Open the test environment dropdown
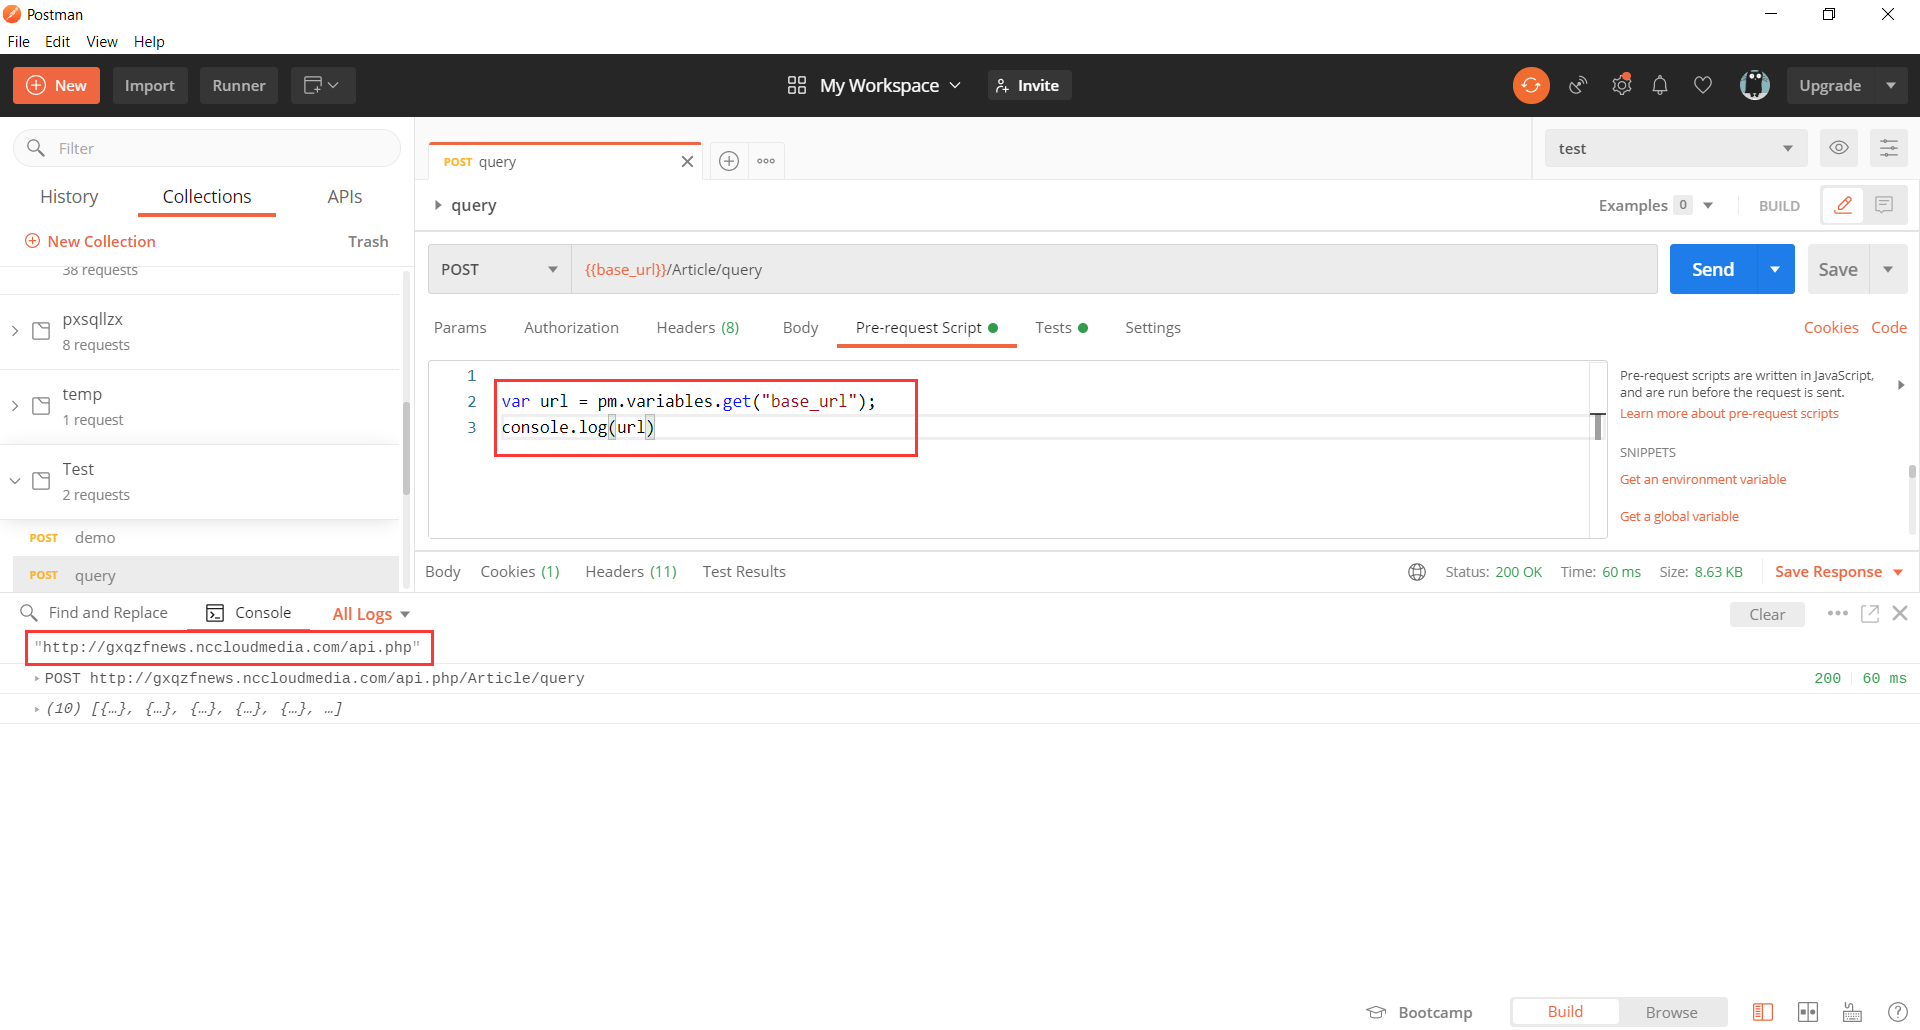This screenshot has height=1030, width=1920. (1676, 148)
